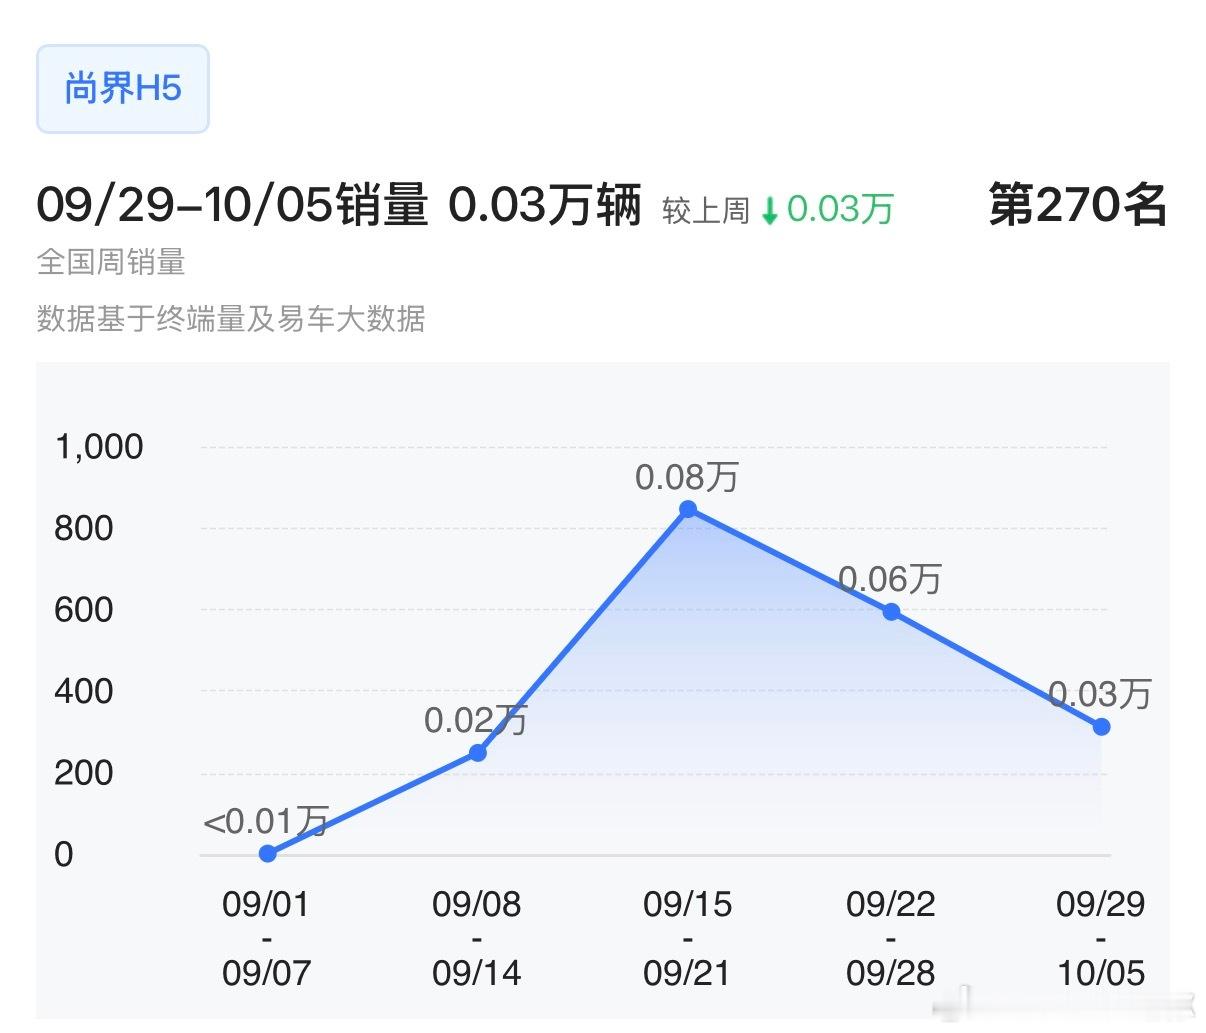Click the green down-arrow trend indicator
The height and width of the screenshot is (1033, 1206).
(770, 210)
